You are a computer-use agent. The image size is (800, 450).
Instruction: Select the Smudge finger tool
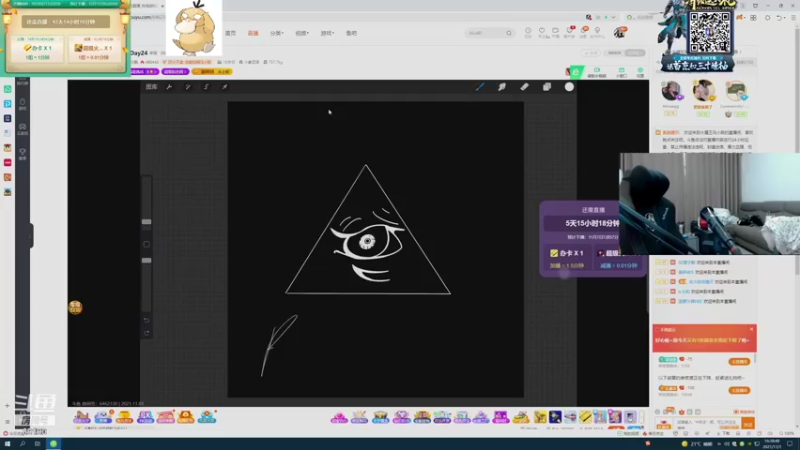pos(502,87)
